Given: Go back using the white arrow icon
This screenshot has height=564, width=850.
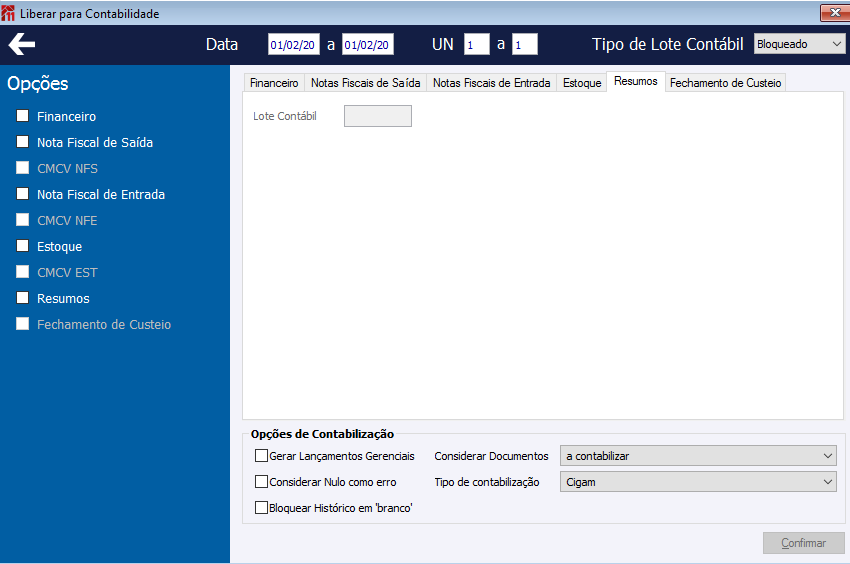Looking at the screenshot, I should pyautogui.click(x=22, y=44).
